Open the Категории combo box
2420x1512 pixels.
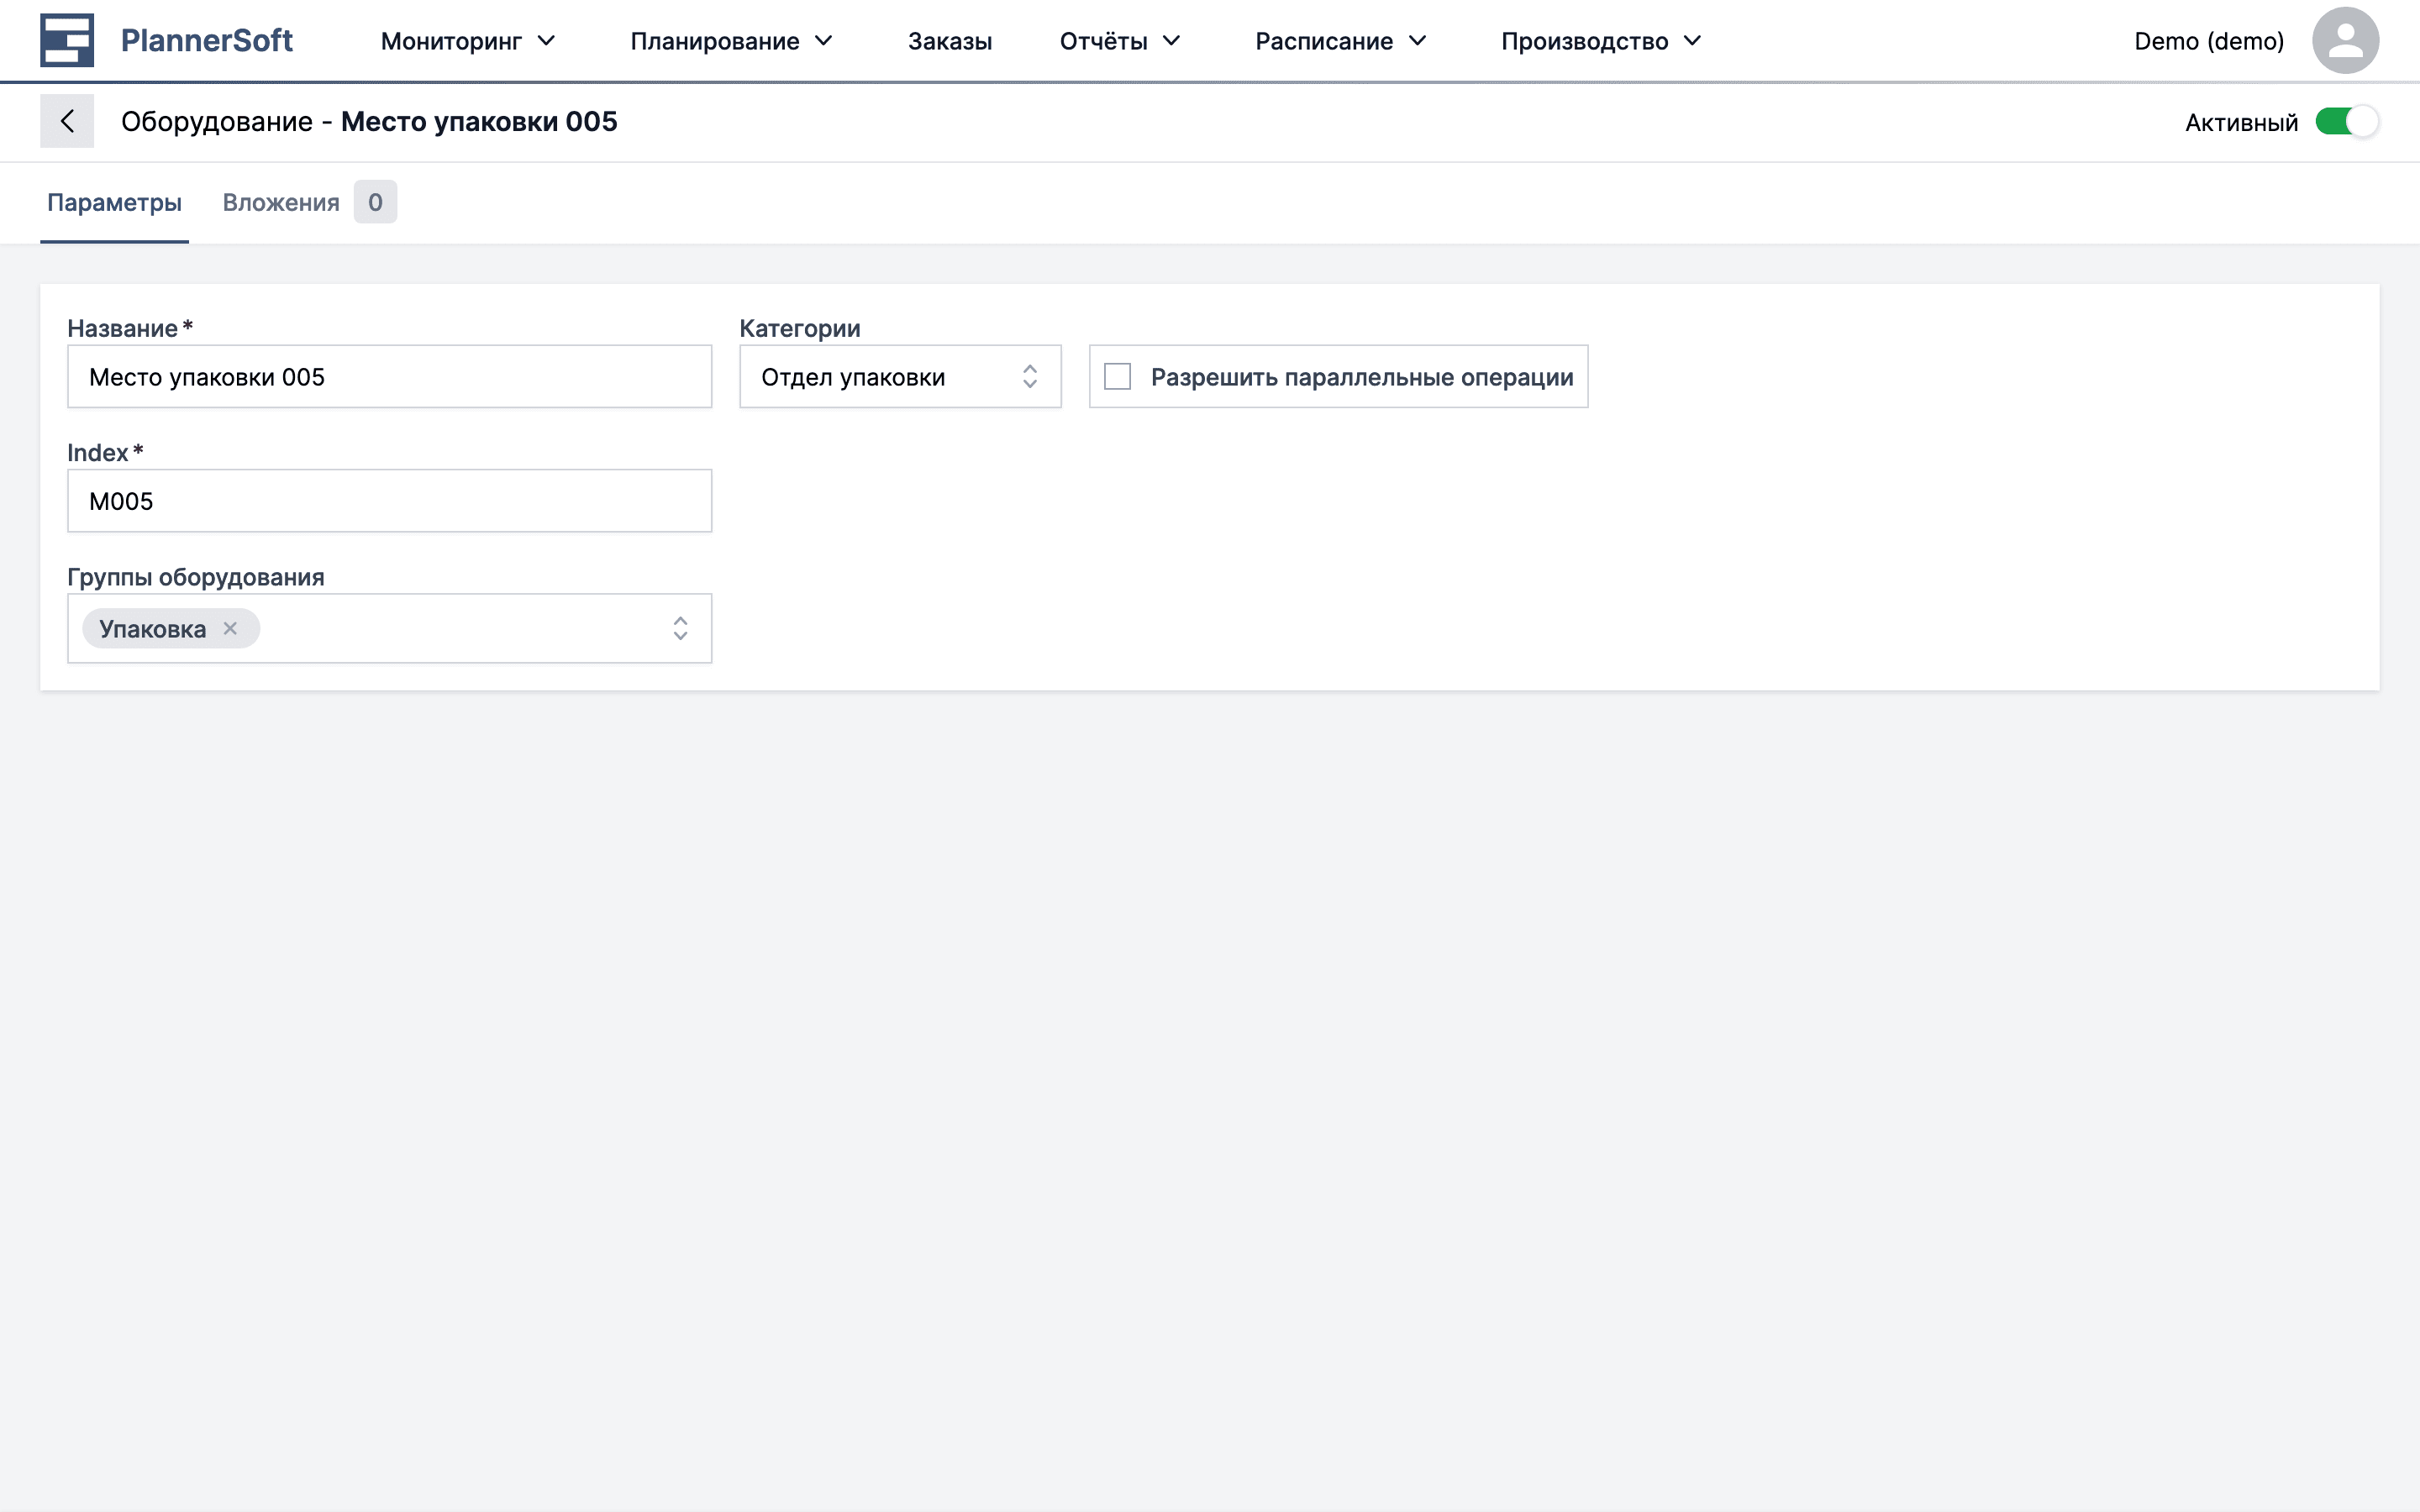(899, 377)
